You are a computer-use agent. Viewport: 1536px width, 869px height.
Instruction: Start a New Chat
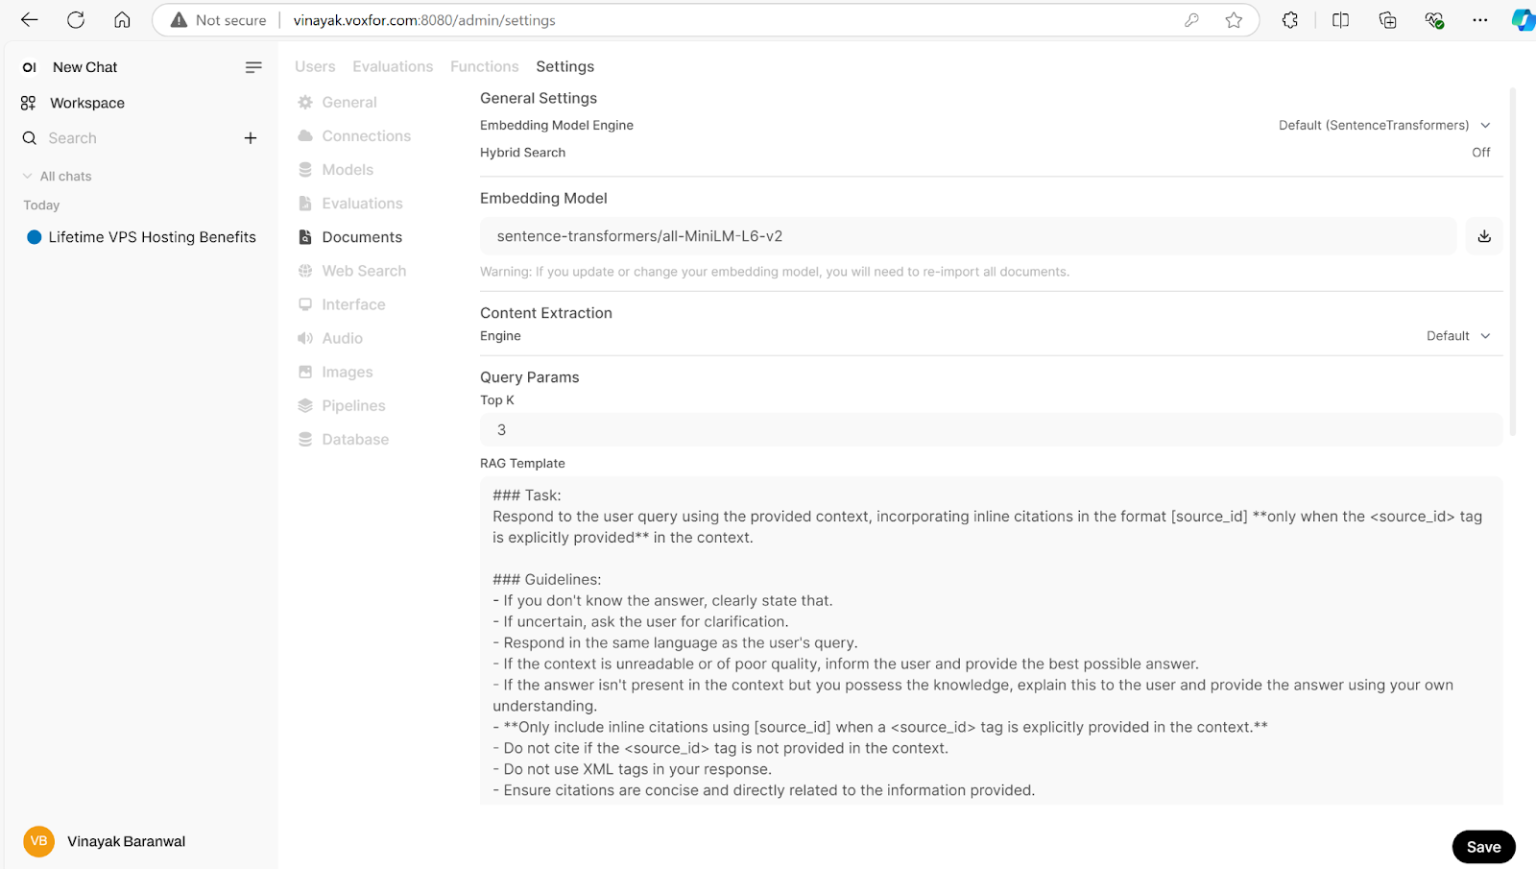click(x=84, y=67)
